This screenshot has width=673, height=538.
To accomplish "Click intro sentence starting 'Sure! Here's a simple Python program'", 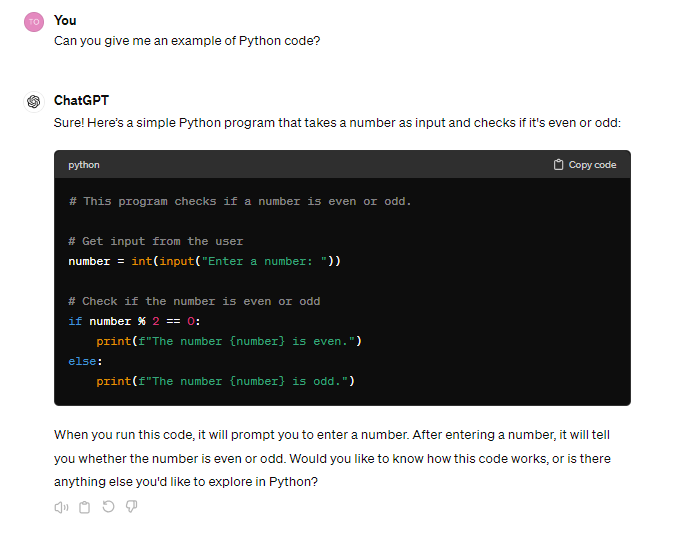I will 337,123.
